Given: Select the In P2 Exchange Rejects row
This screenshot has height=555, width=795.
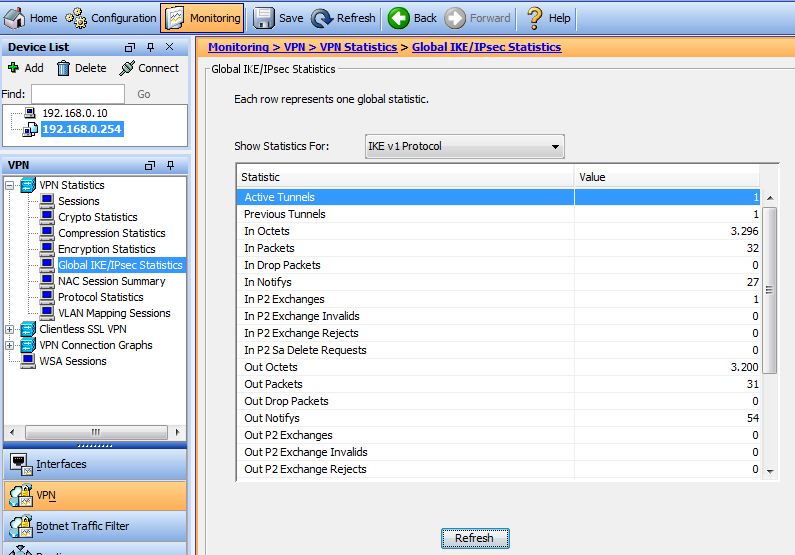Looking at the screenshot, I should (x=498, y=333).
